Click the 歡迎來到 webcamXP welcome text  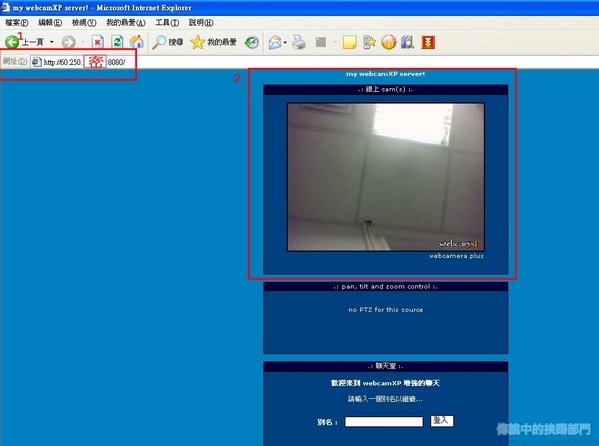385,383
